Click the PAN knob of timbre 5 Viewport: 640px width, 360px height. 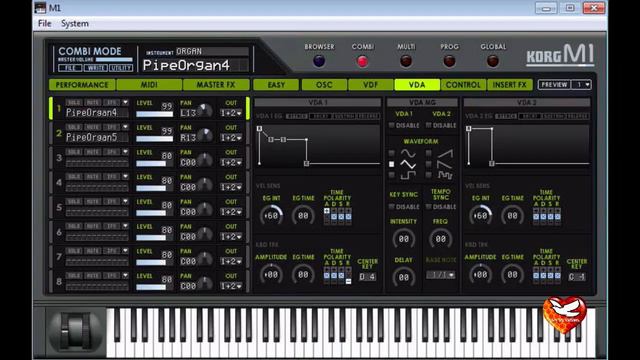(205, 209)
